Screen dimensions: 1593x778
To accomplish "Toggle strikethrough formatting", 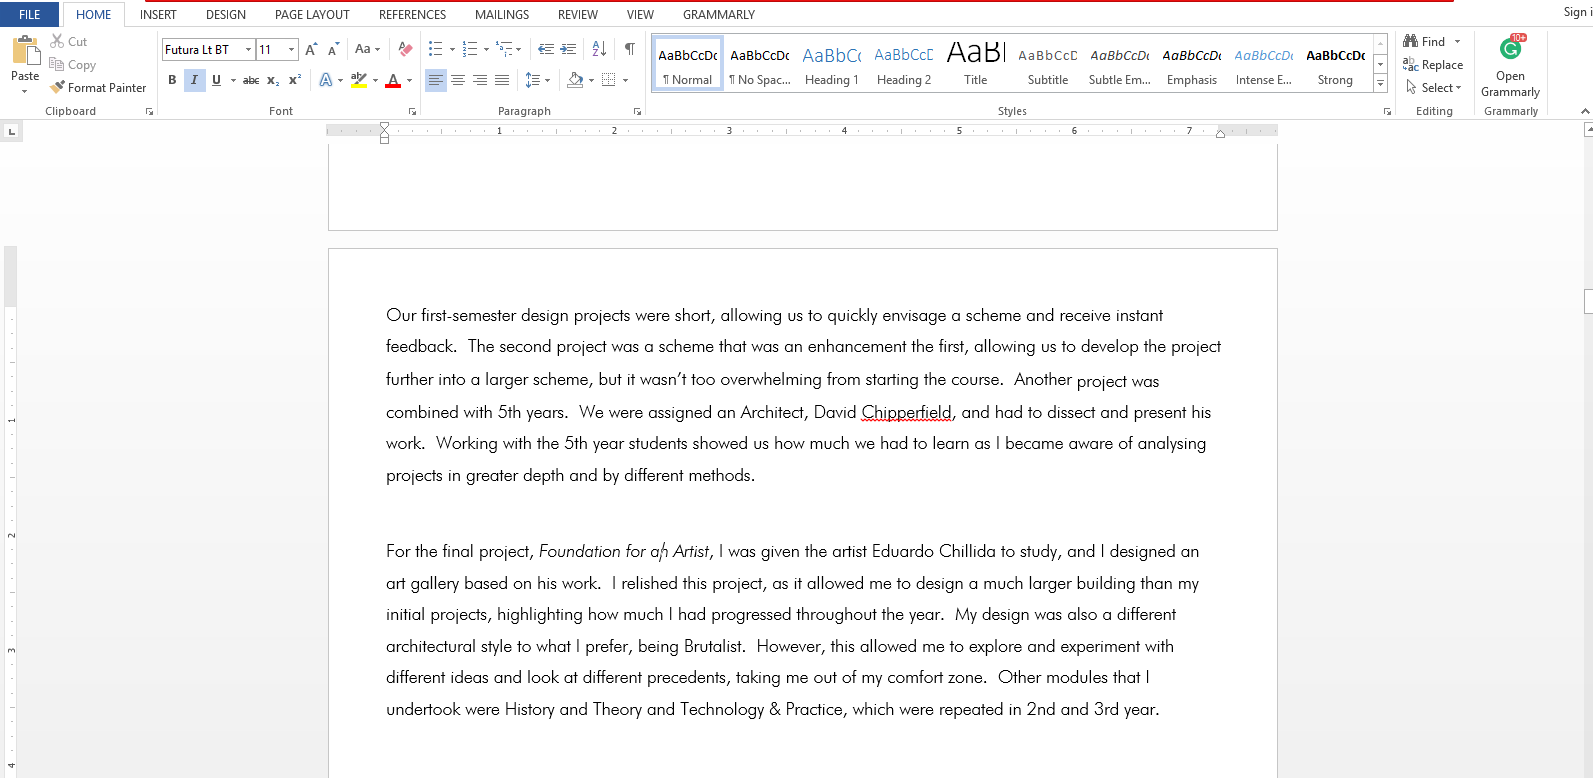I will 251,80.
